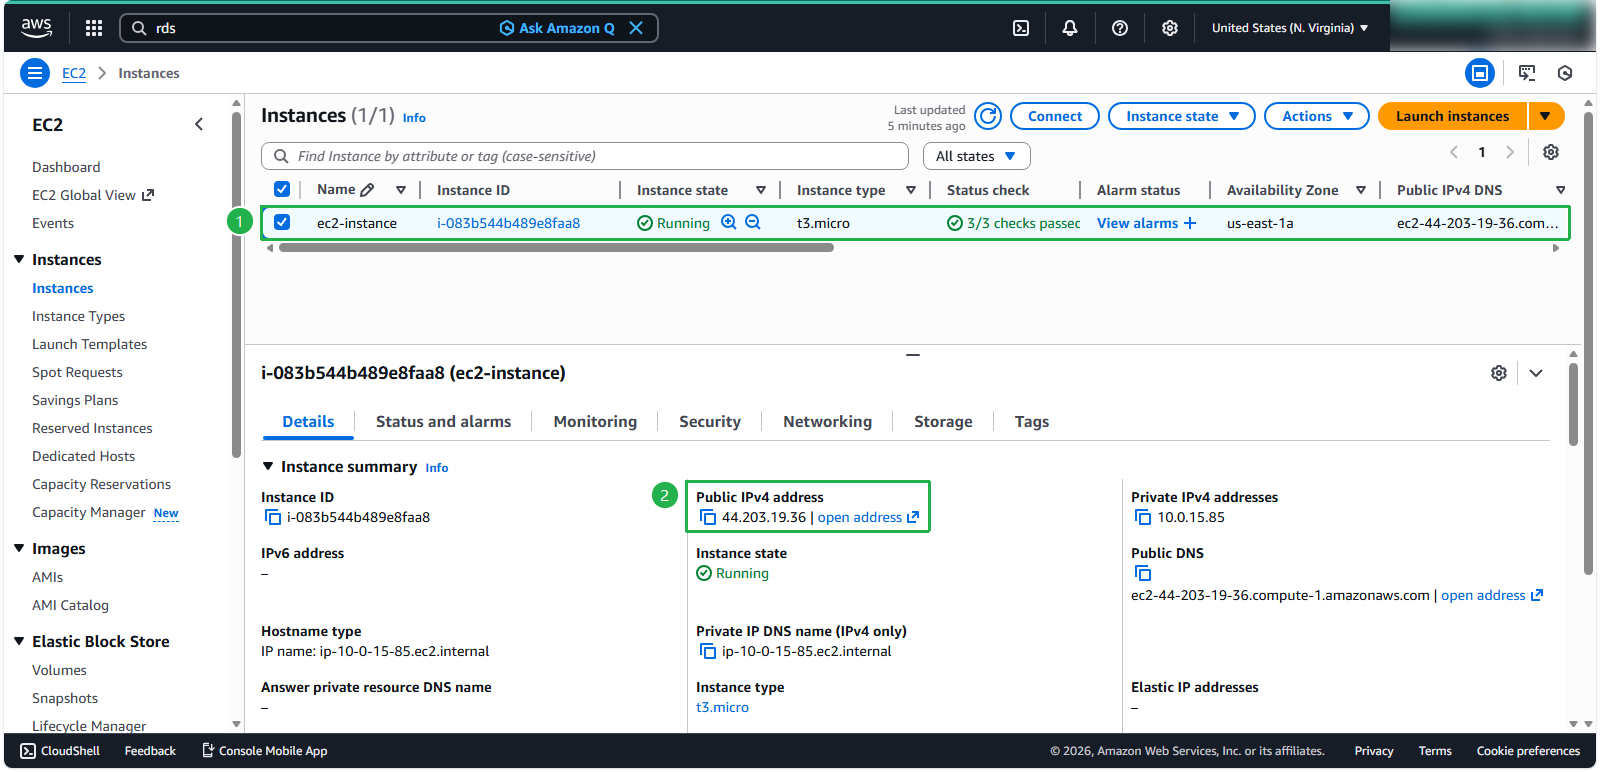Open the AWS home logo

37,28
